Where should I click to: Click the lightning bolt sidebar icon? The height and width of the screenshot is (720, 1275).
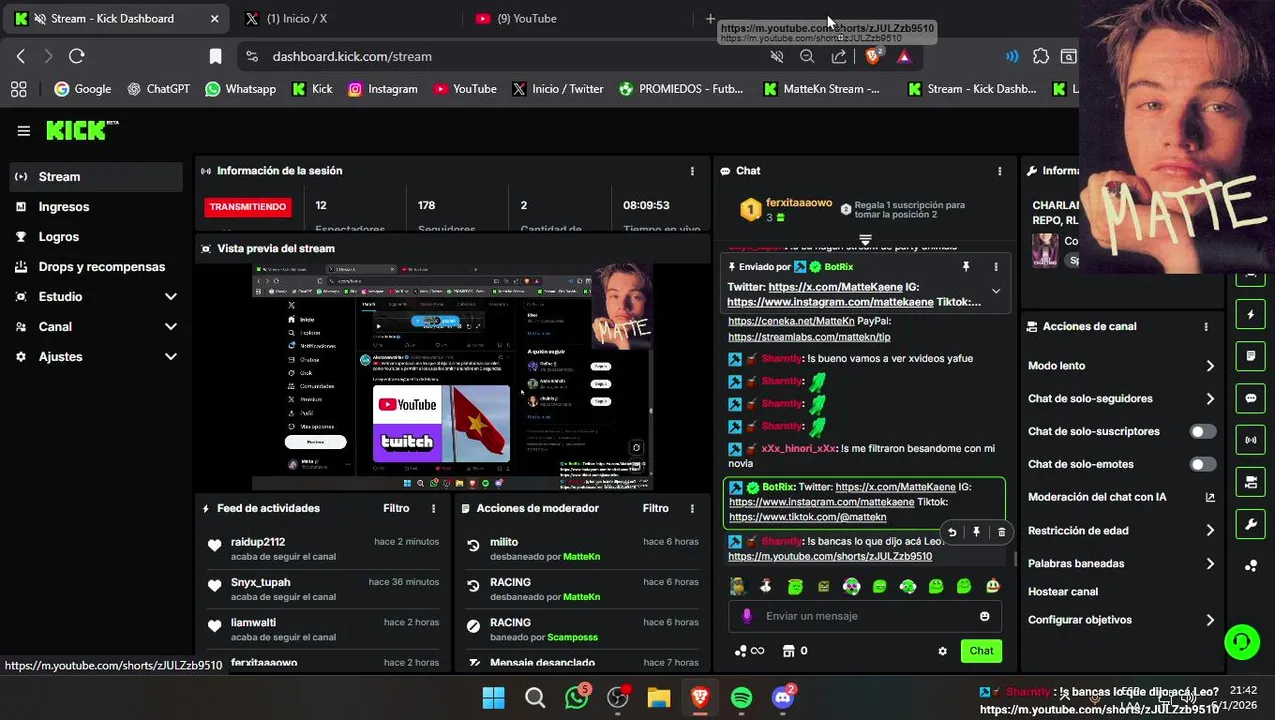1251,314
